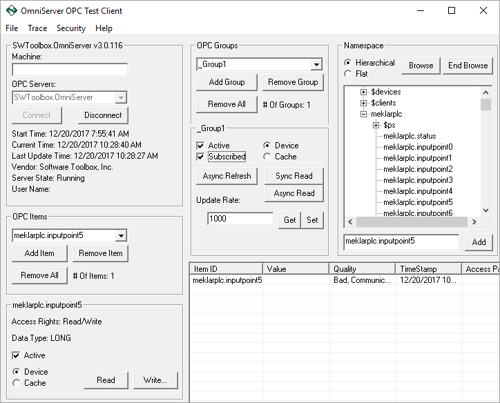Image resolution: width=500 pixels, height=403 pixels.
Task: Click namespace tree scroll right arrow
Action: pos(474,222)
